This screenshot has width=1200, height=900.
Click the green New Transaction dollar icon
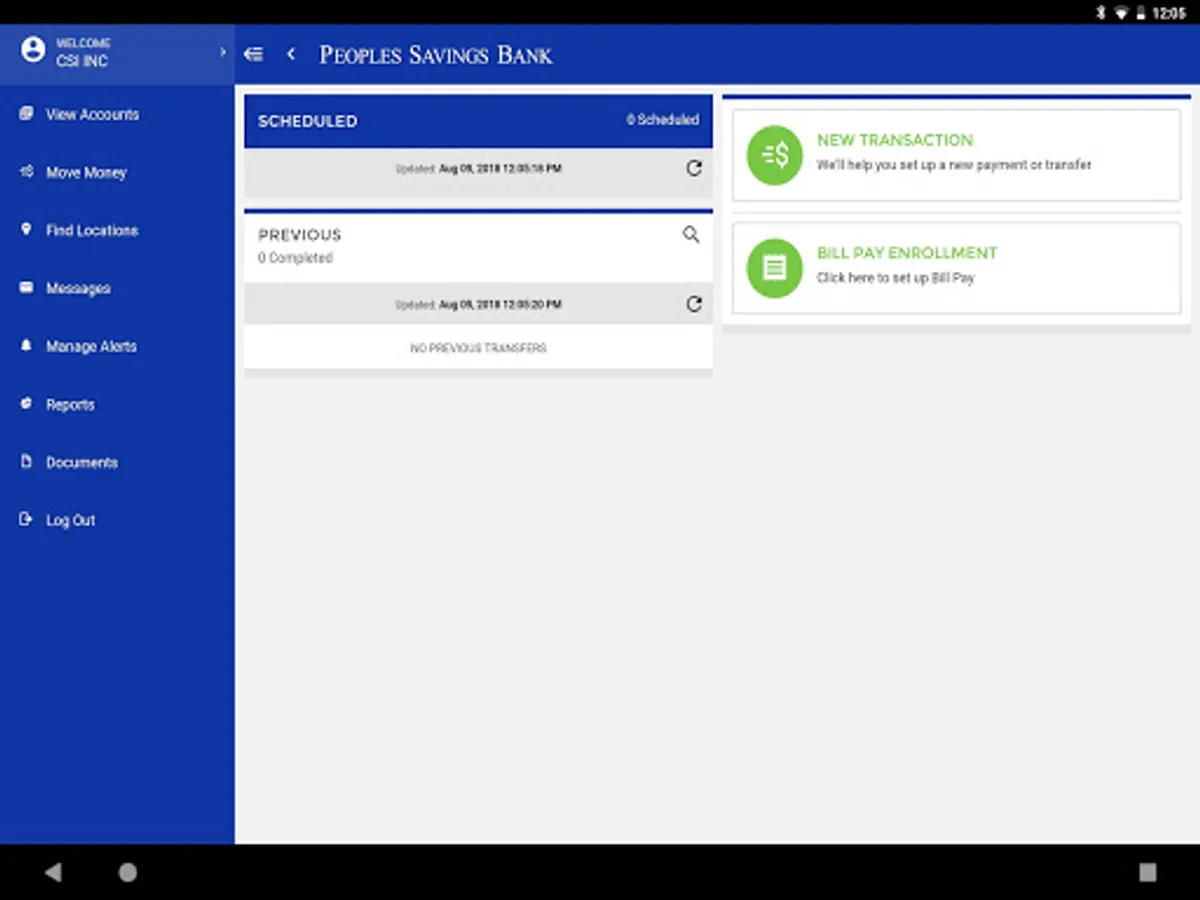[x=775, y=155]
